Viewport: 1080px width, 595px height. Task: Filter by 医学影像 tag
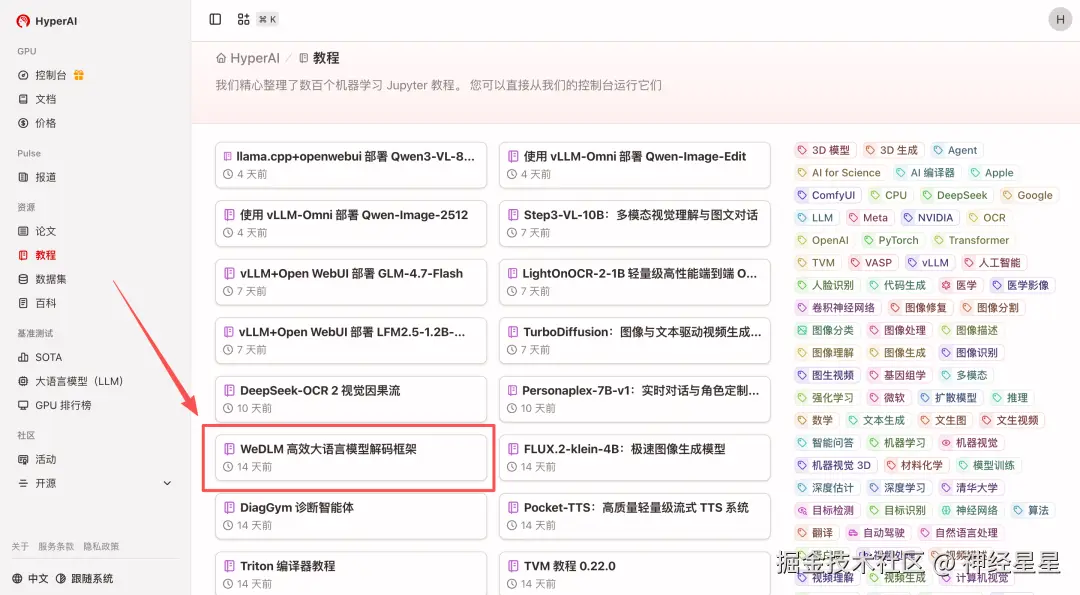[x=1021, y=285]
